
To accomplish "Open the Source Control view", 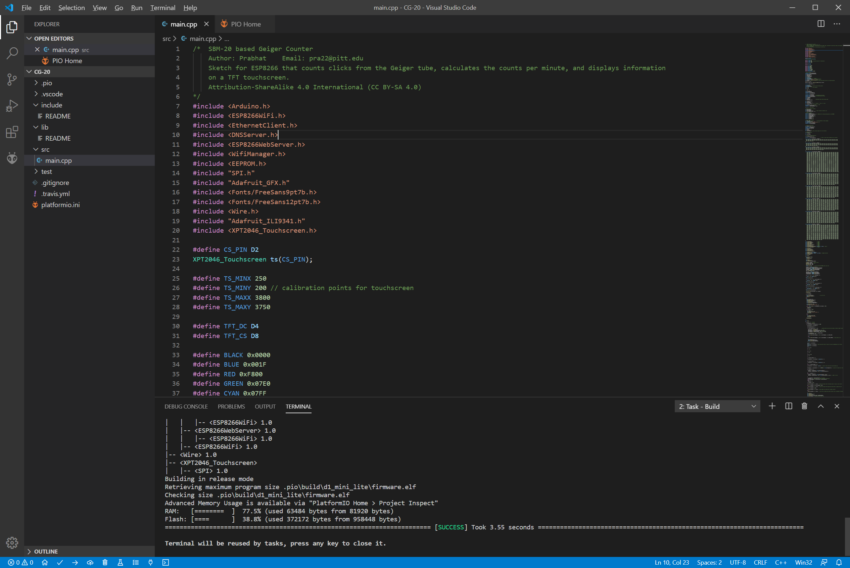I will (x=12, y=79).
